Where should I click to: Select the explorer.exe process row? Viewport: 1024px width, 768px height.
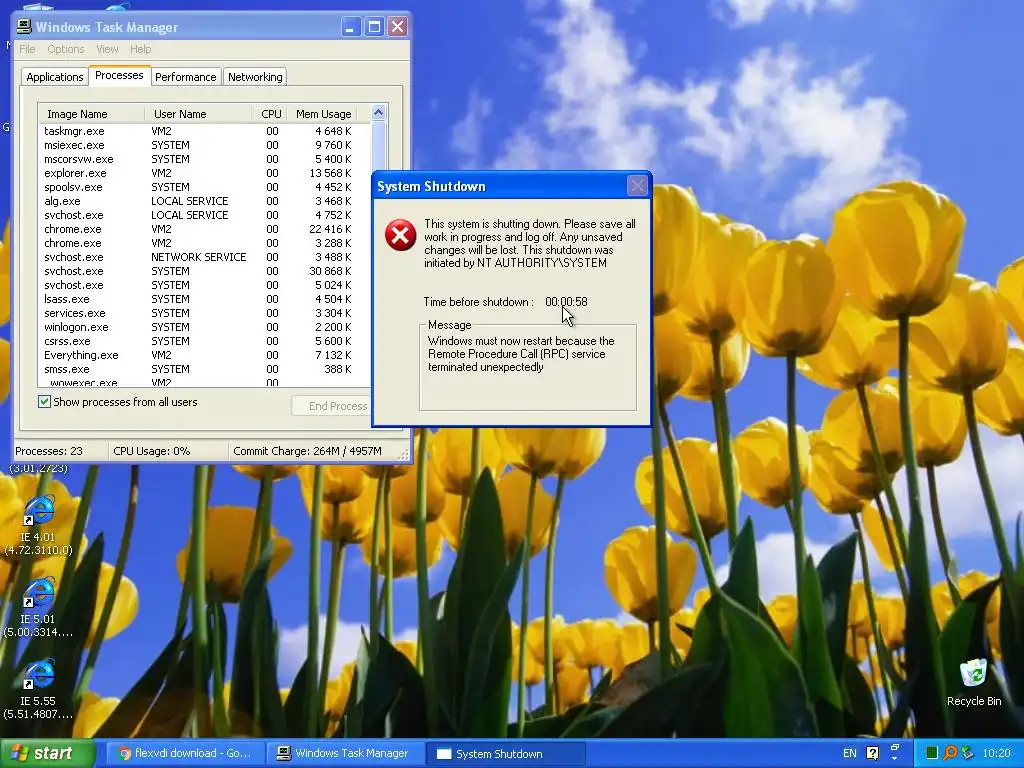[204, 173]
